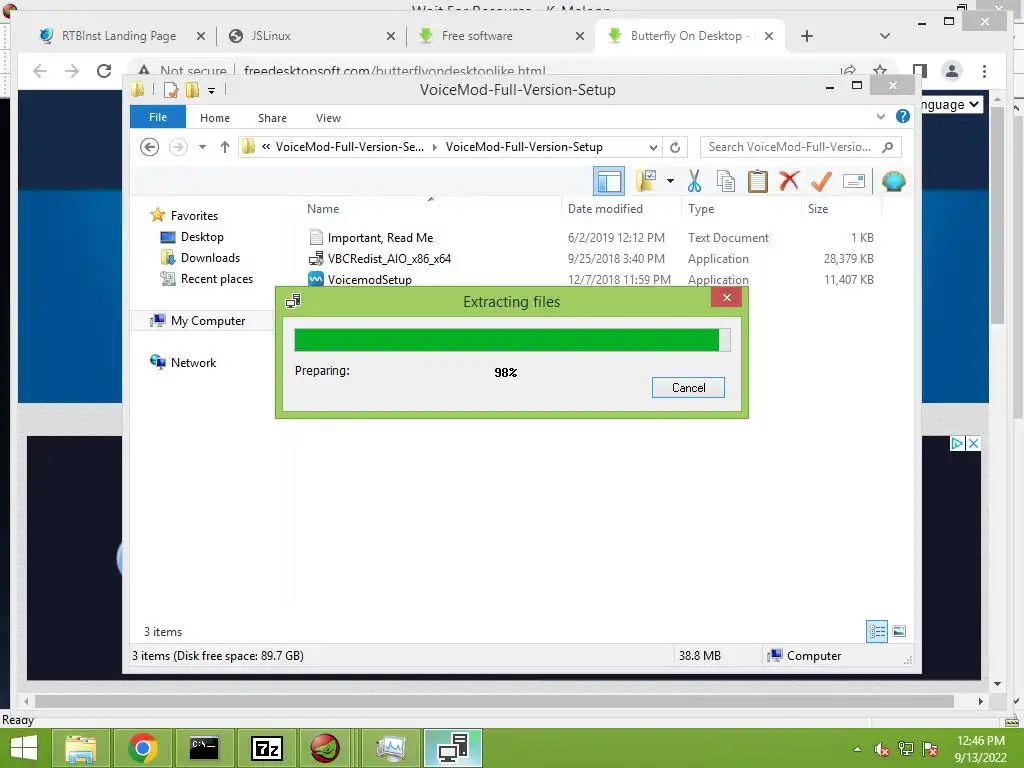Select My Computer in navigation pane
The width and height of the screenshot is (1024, 768).
coord(208,321)
